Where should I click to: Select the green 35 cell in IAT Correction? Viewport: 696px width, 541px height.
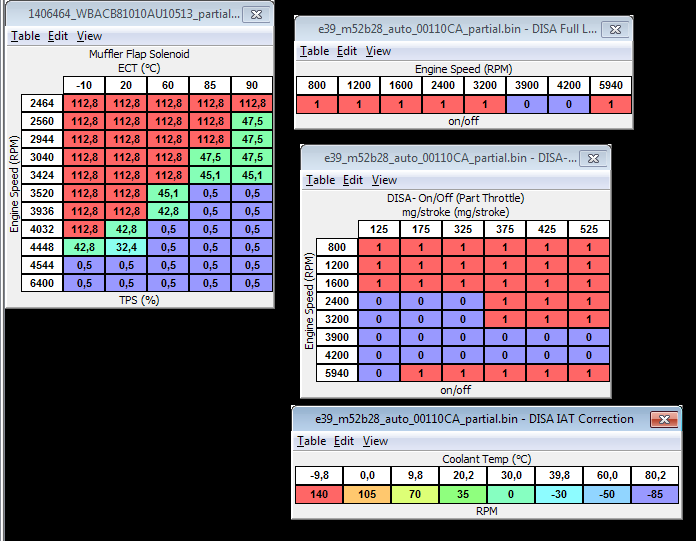463,494
